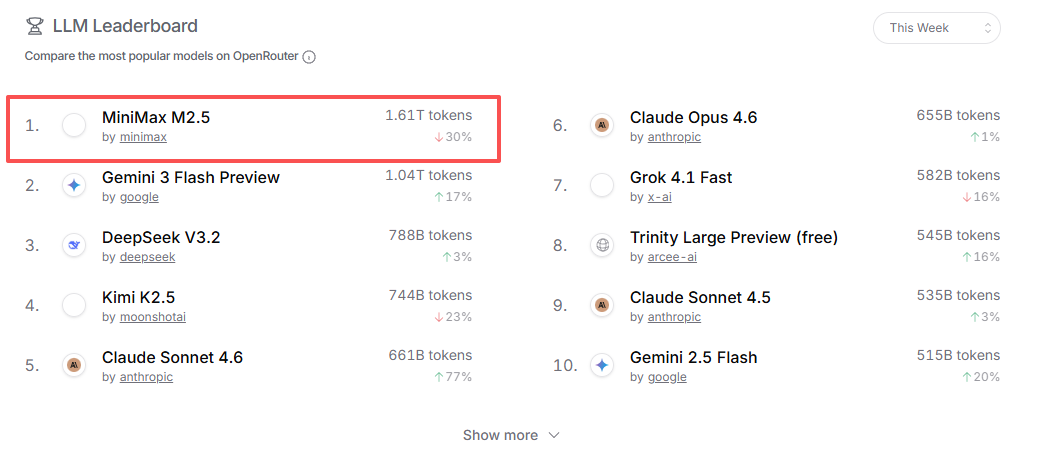Expand the list with Show more
Image resolution: width=1052 pixels, height=449 pixels.
click(500, 435)
